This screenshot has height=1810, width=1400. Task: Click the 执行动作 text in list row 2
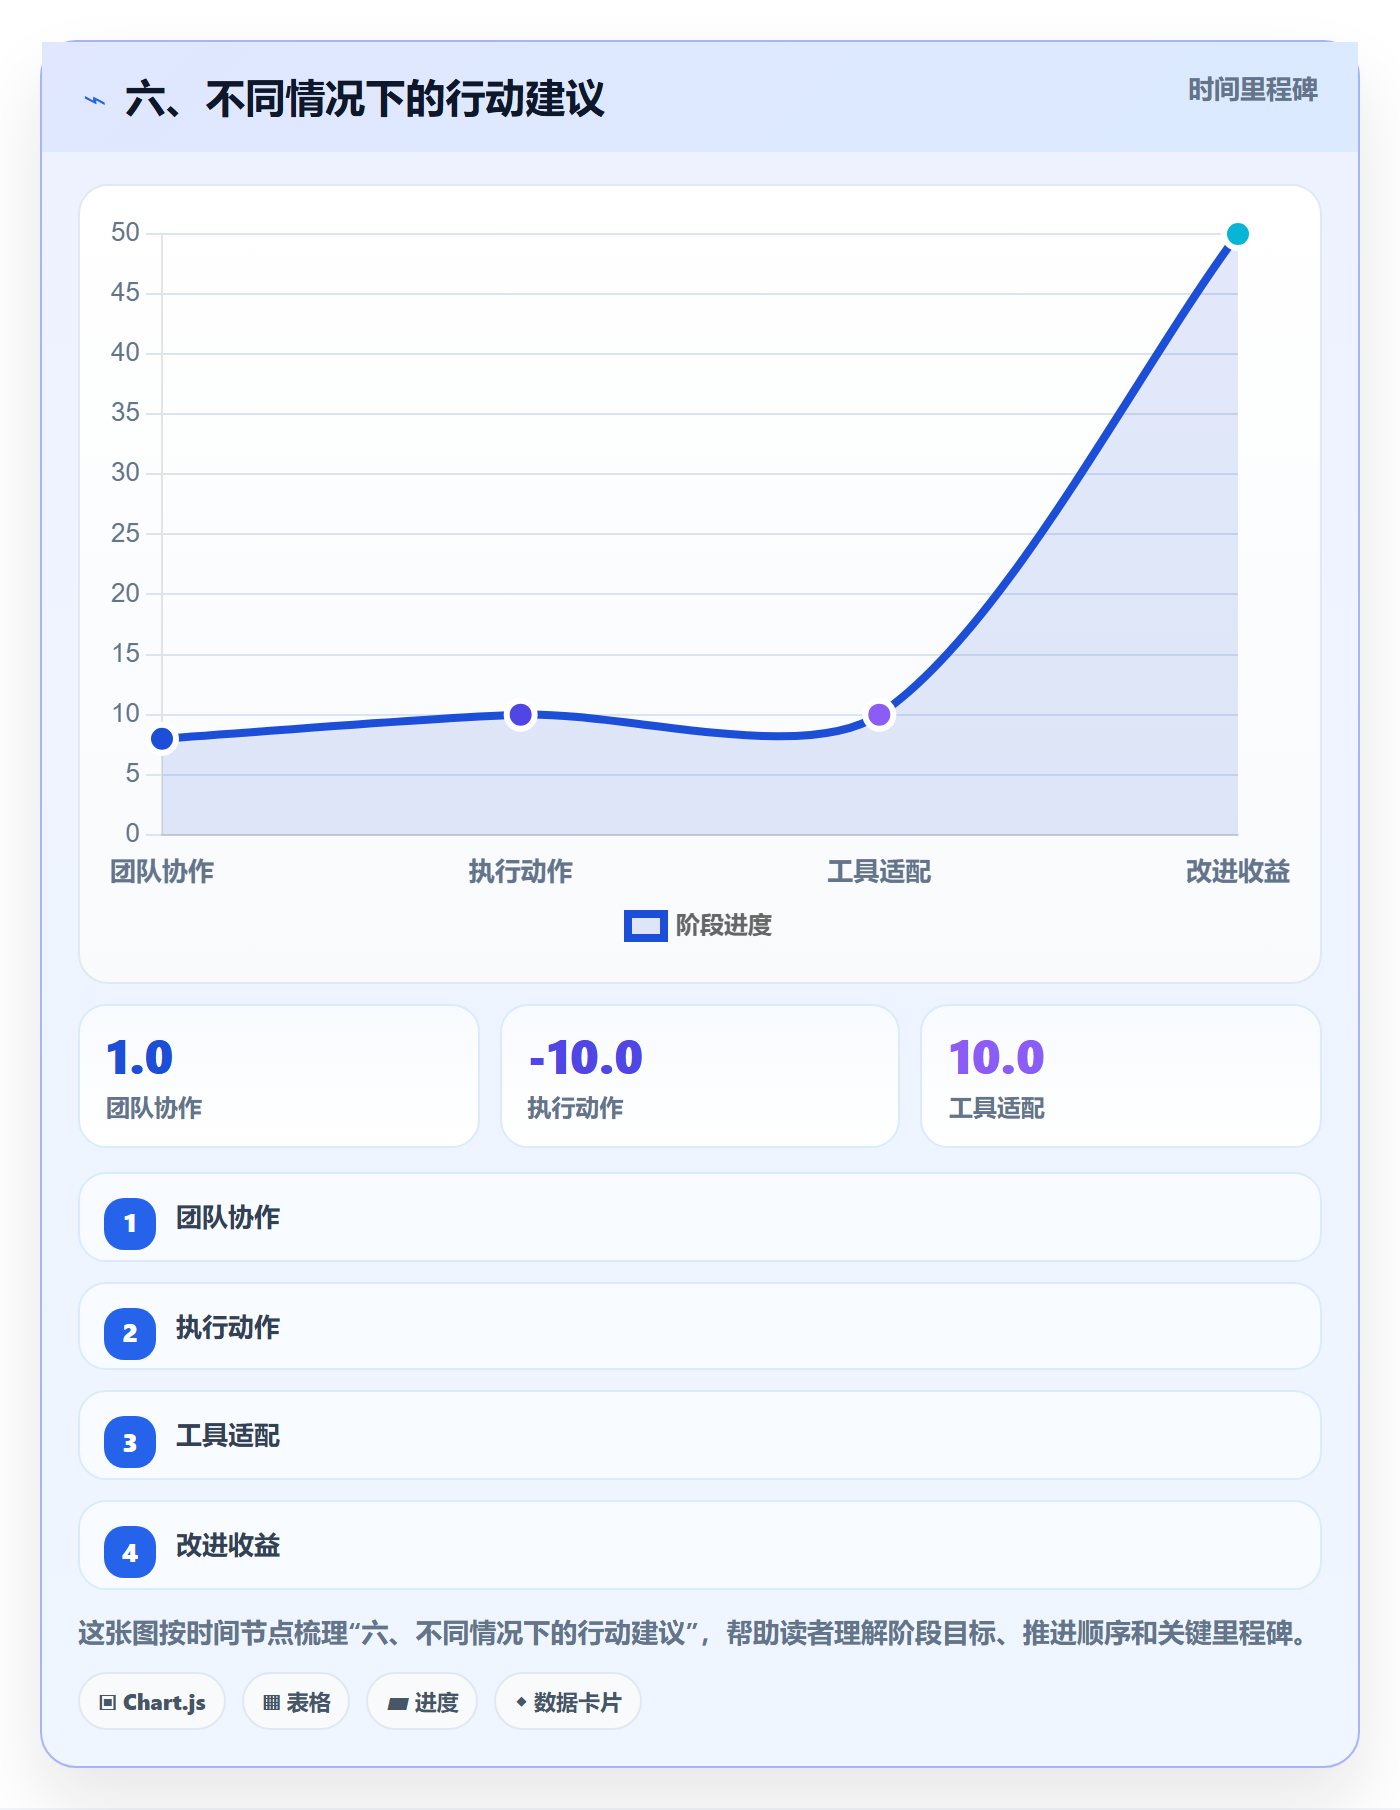pos(228,1328)
